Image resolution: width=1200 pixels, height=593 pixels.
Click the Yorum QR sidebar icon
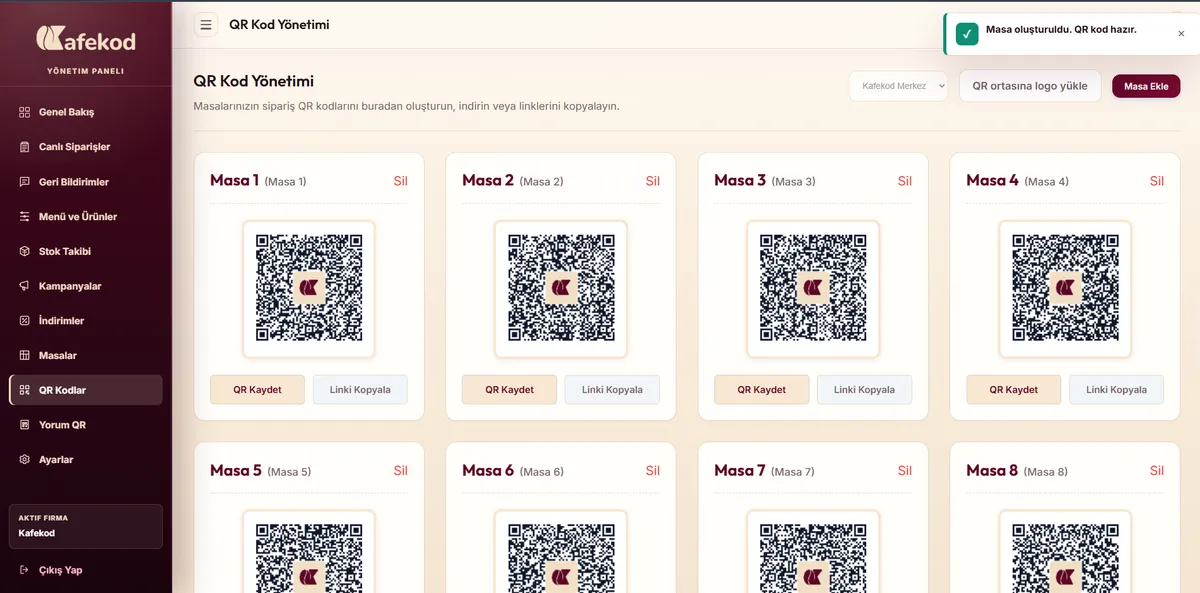point(25,425)
